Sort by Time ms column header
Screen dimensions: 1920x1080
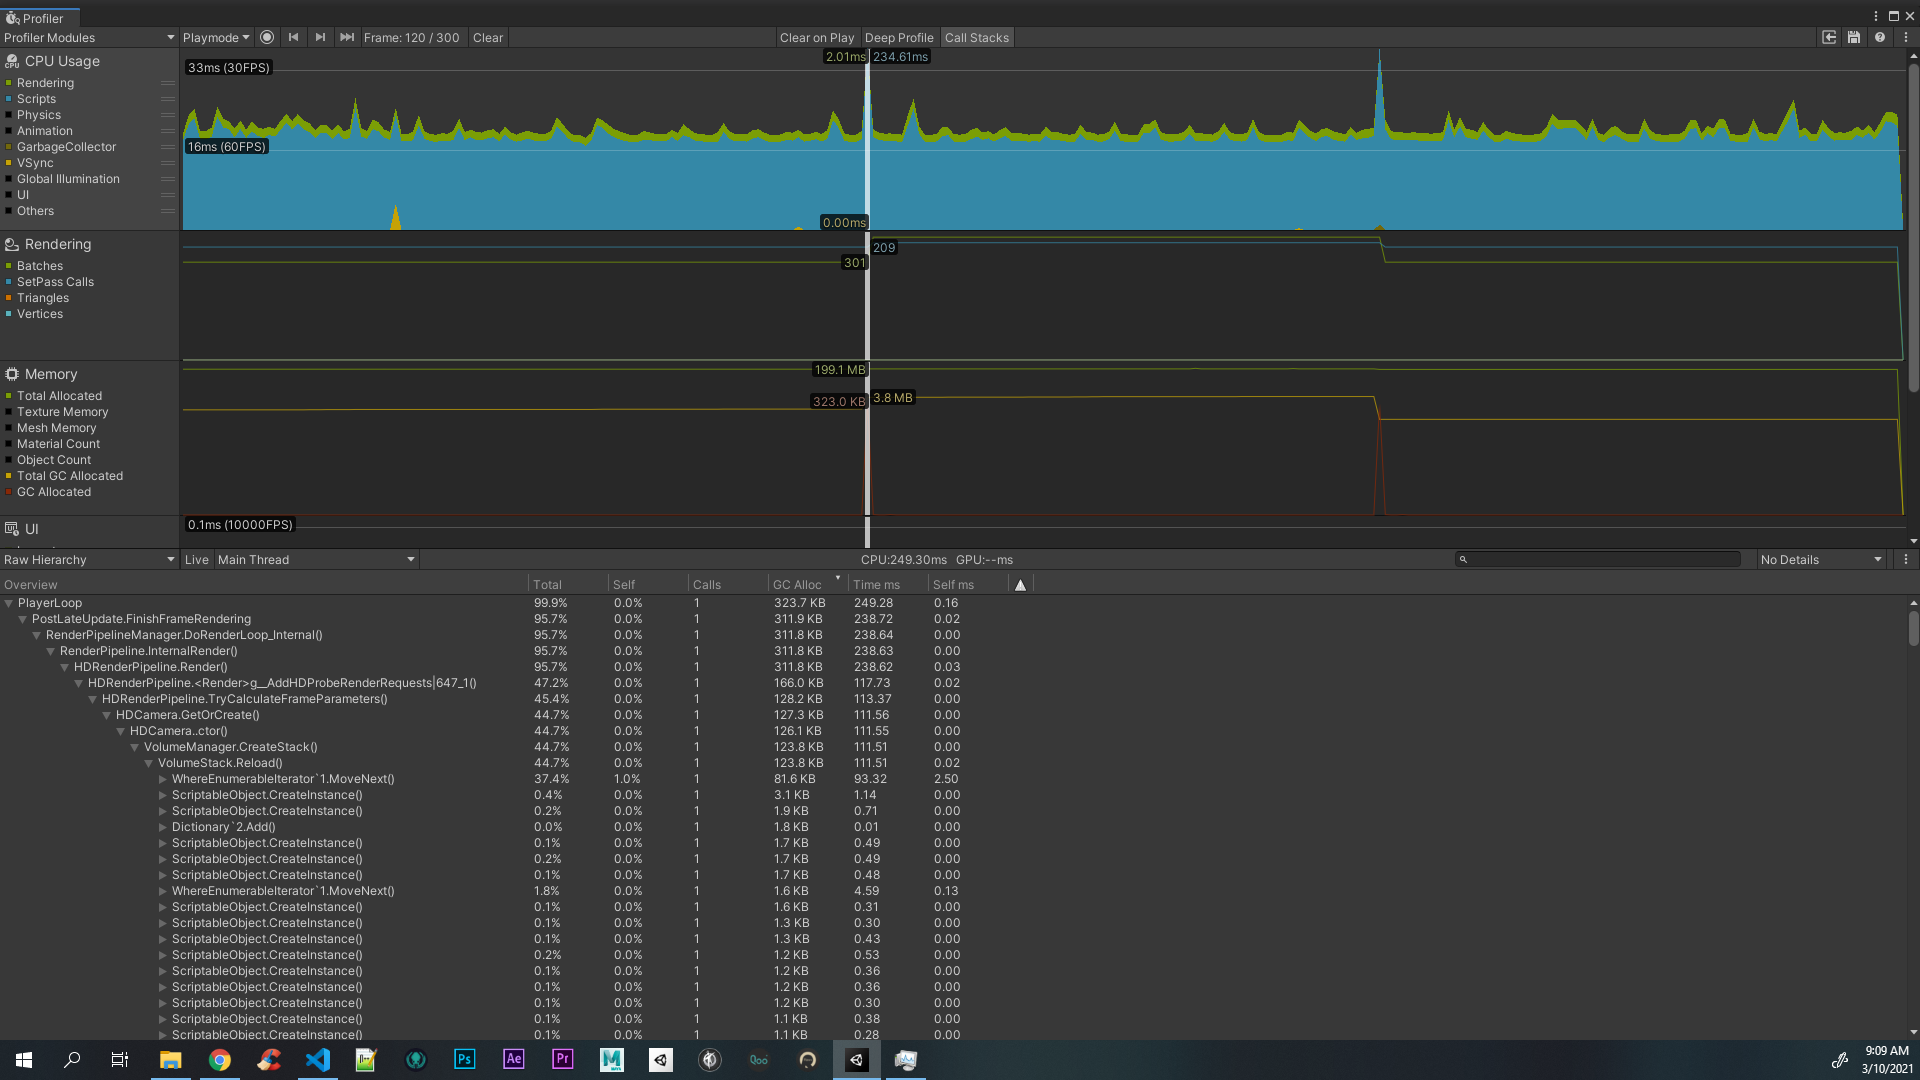[x=876, y=585]
